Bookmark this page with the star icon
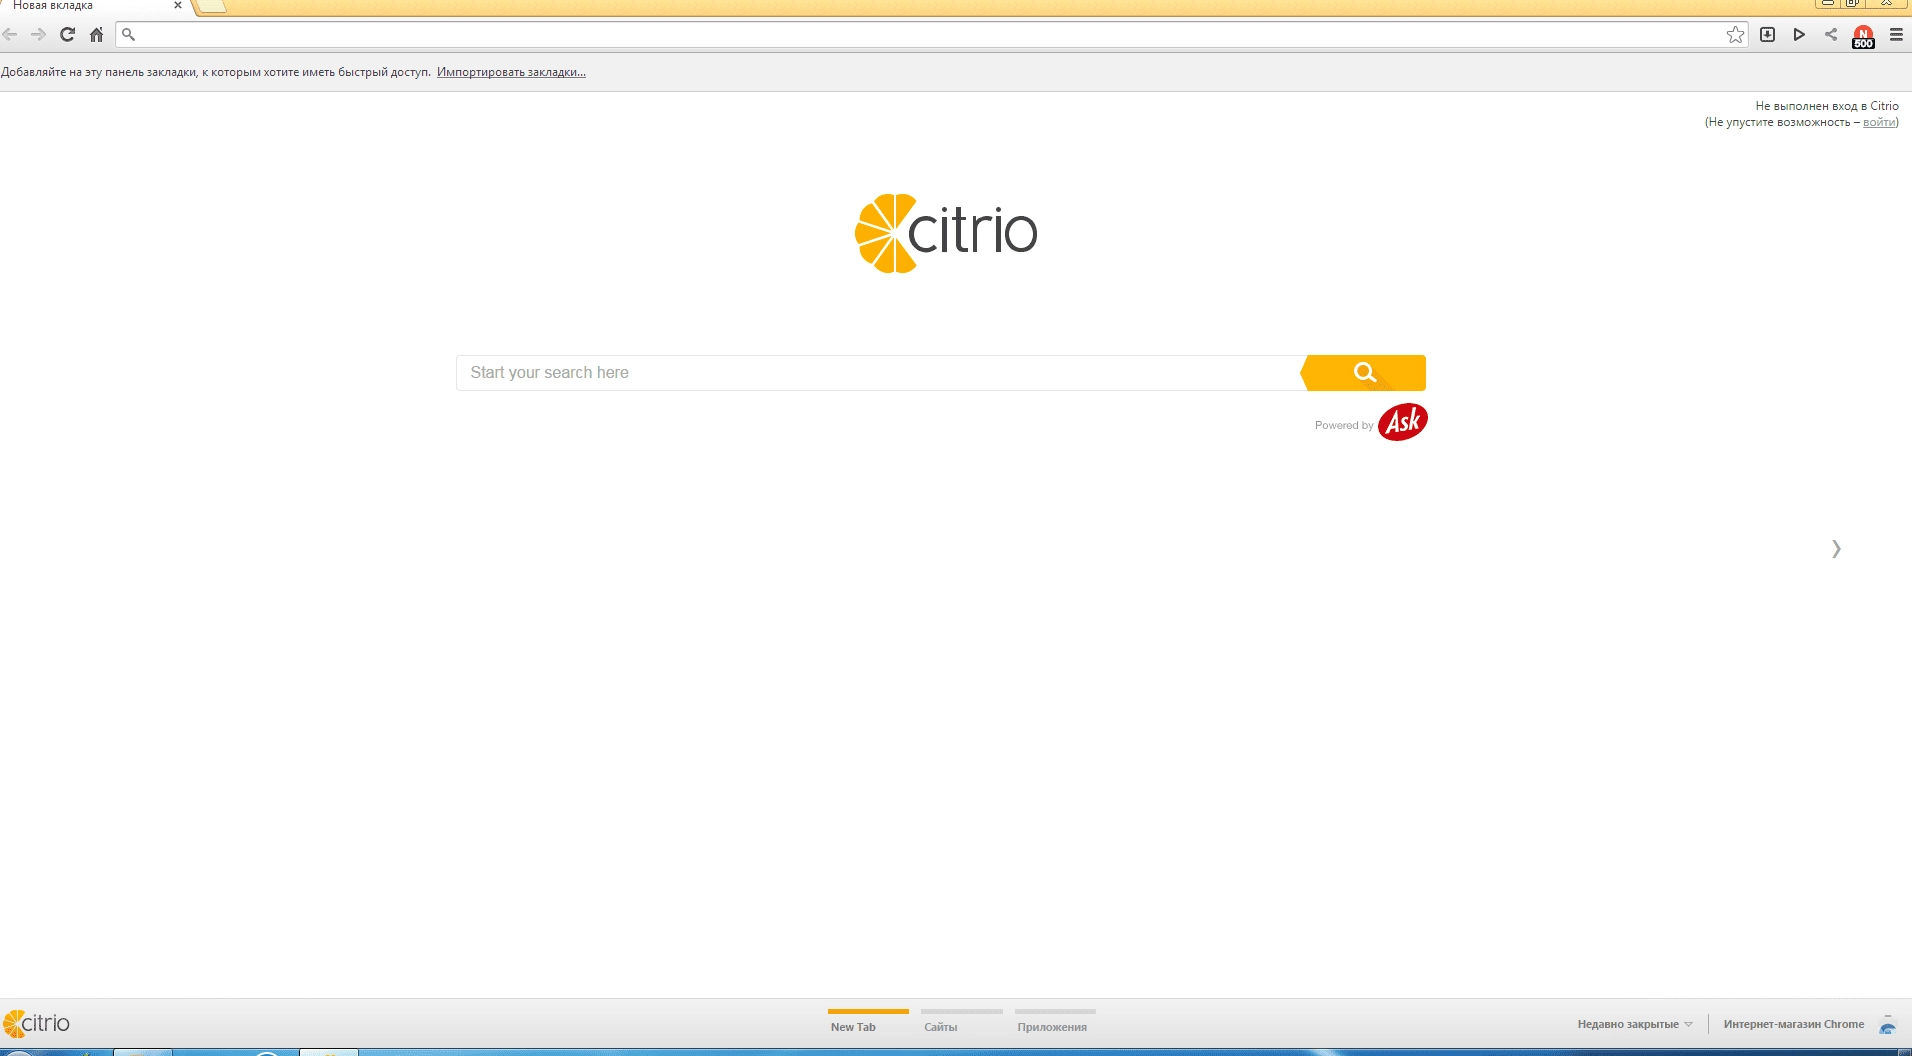Screen dimensions: 1912x1056 coord(1735,34)
